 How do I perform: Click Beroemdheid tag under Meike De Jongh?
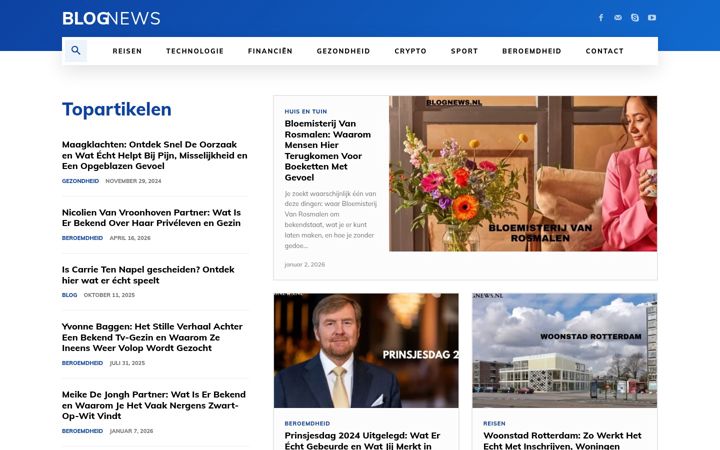tap(82, 431)
